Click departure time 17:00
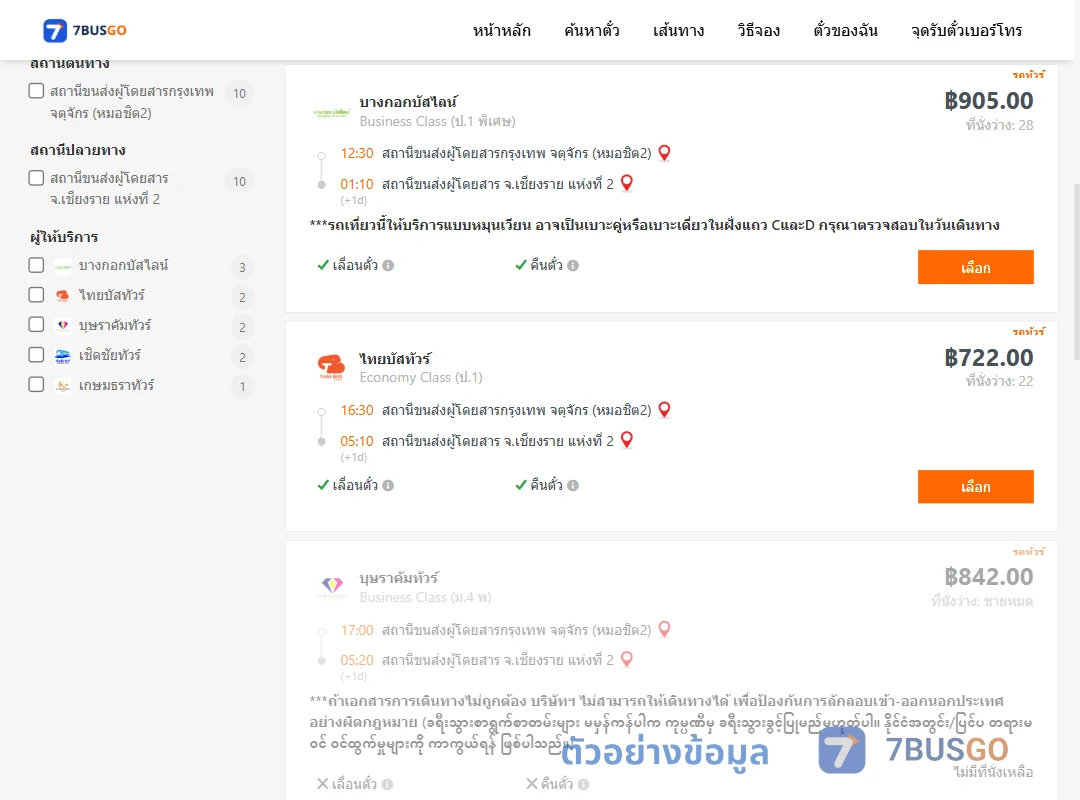The image size is (1080, 800). [x=357, y=630]
